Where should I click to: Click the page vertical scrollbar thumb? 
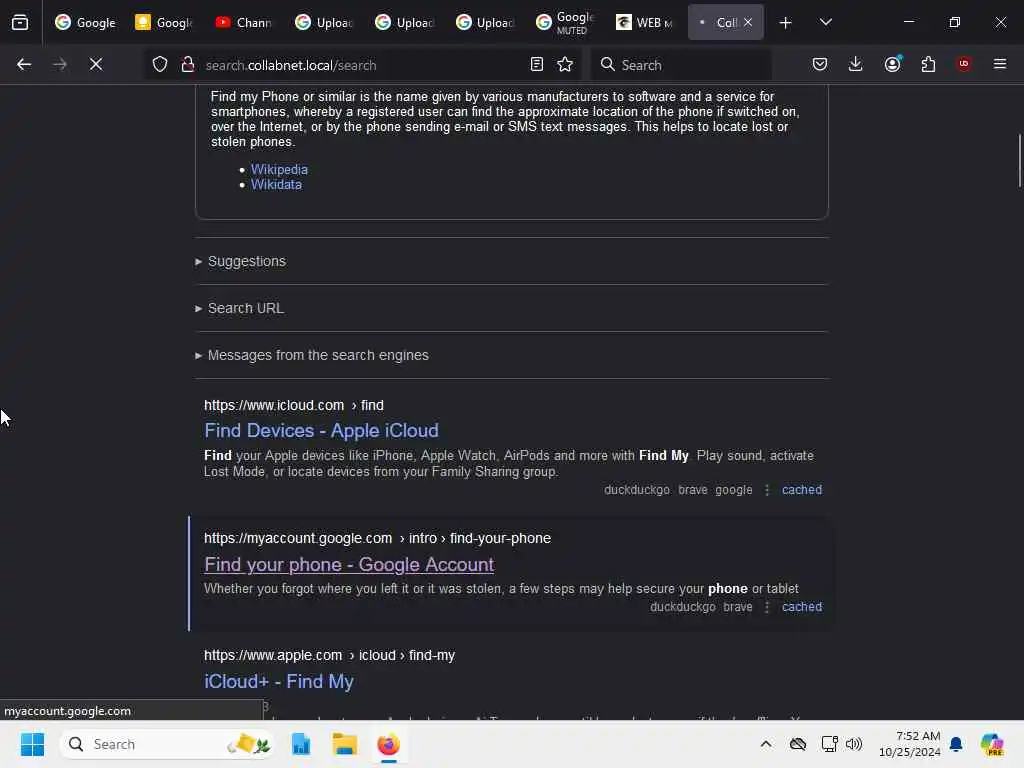tap(1019, 161)
